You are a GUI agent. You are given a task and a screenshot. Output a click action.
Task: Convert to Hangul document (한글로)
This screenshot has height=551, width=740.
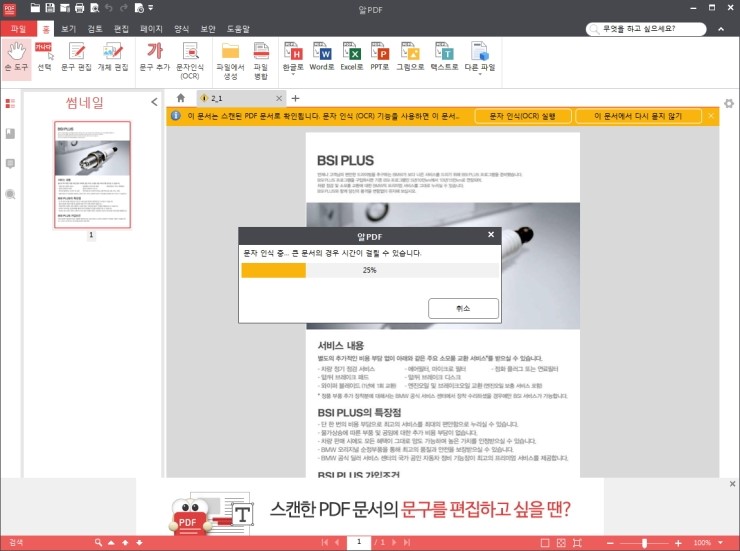[x=293, y=58]
